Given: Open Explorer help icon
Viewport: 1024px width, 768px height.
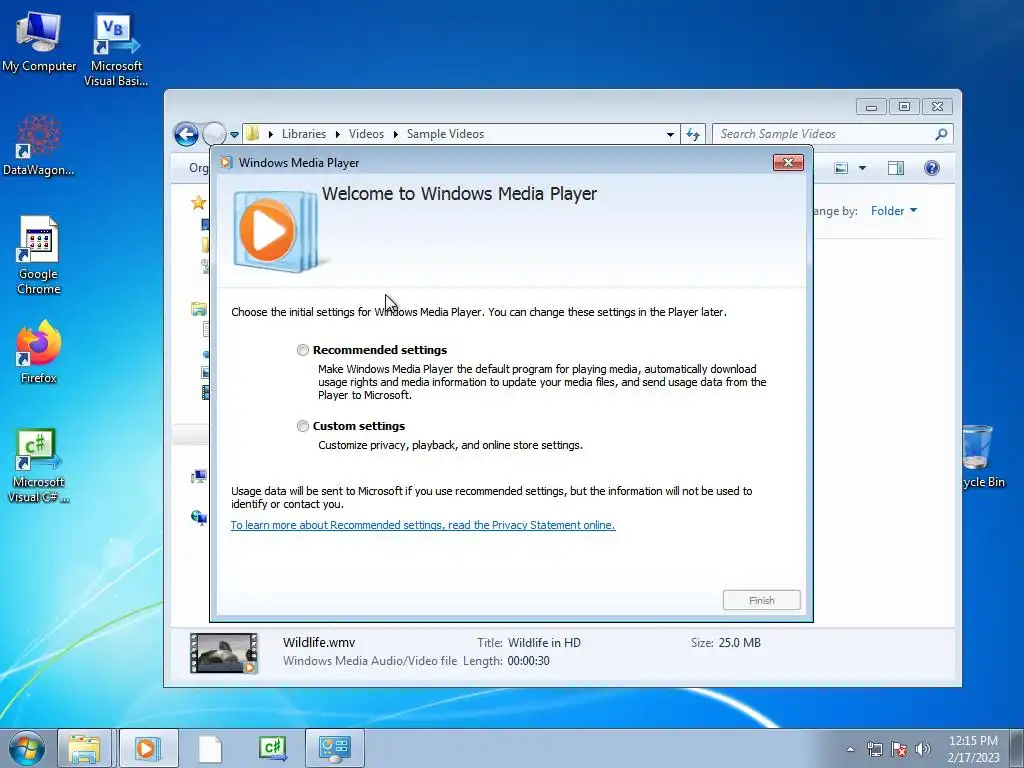Looking at the screenshot, I should coord(931,168).
